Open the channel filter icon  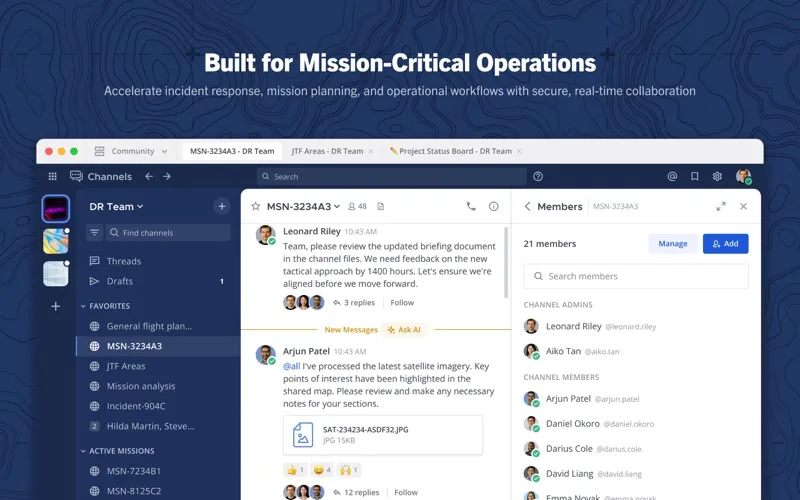click(94, 233)
